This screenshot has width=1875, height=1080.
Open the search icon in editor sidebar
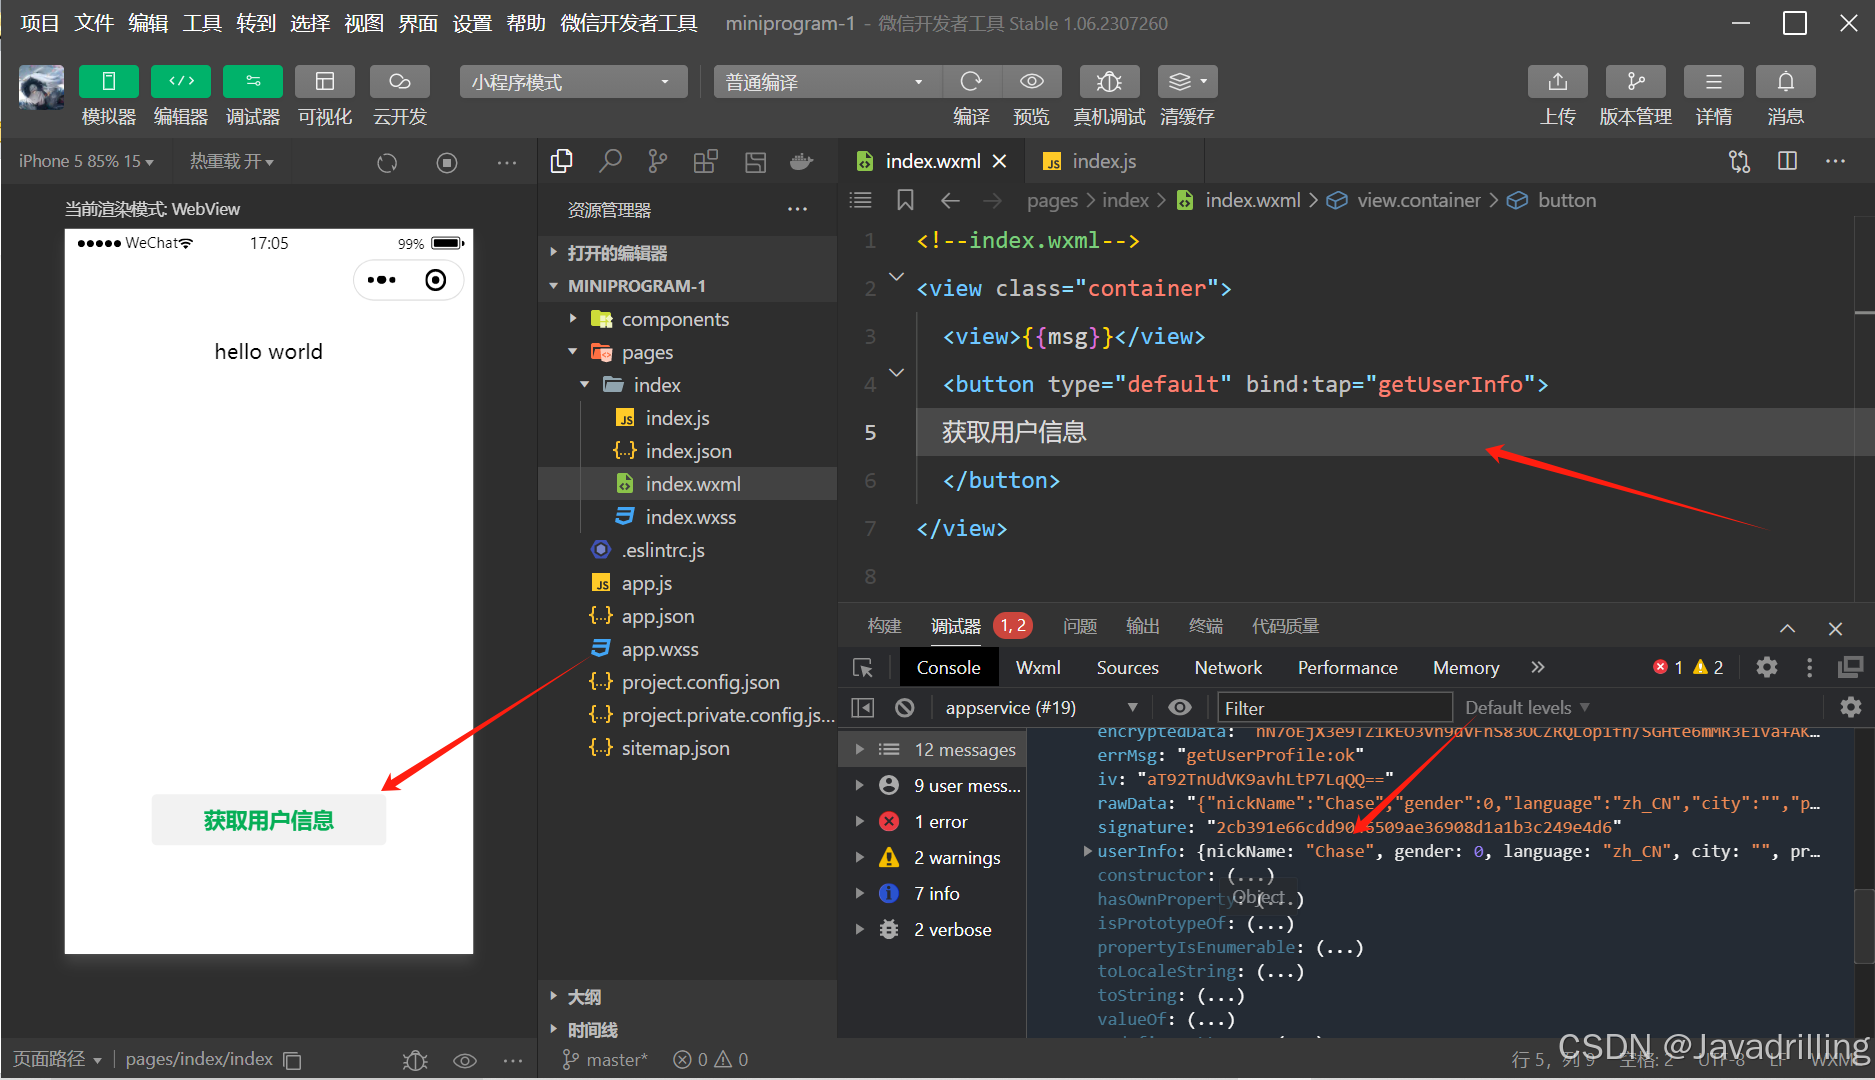click(x=610, y=161)
